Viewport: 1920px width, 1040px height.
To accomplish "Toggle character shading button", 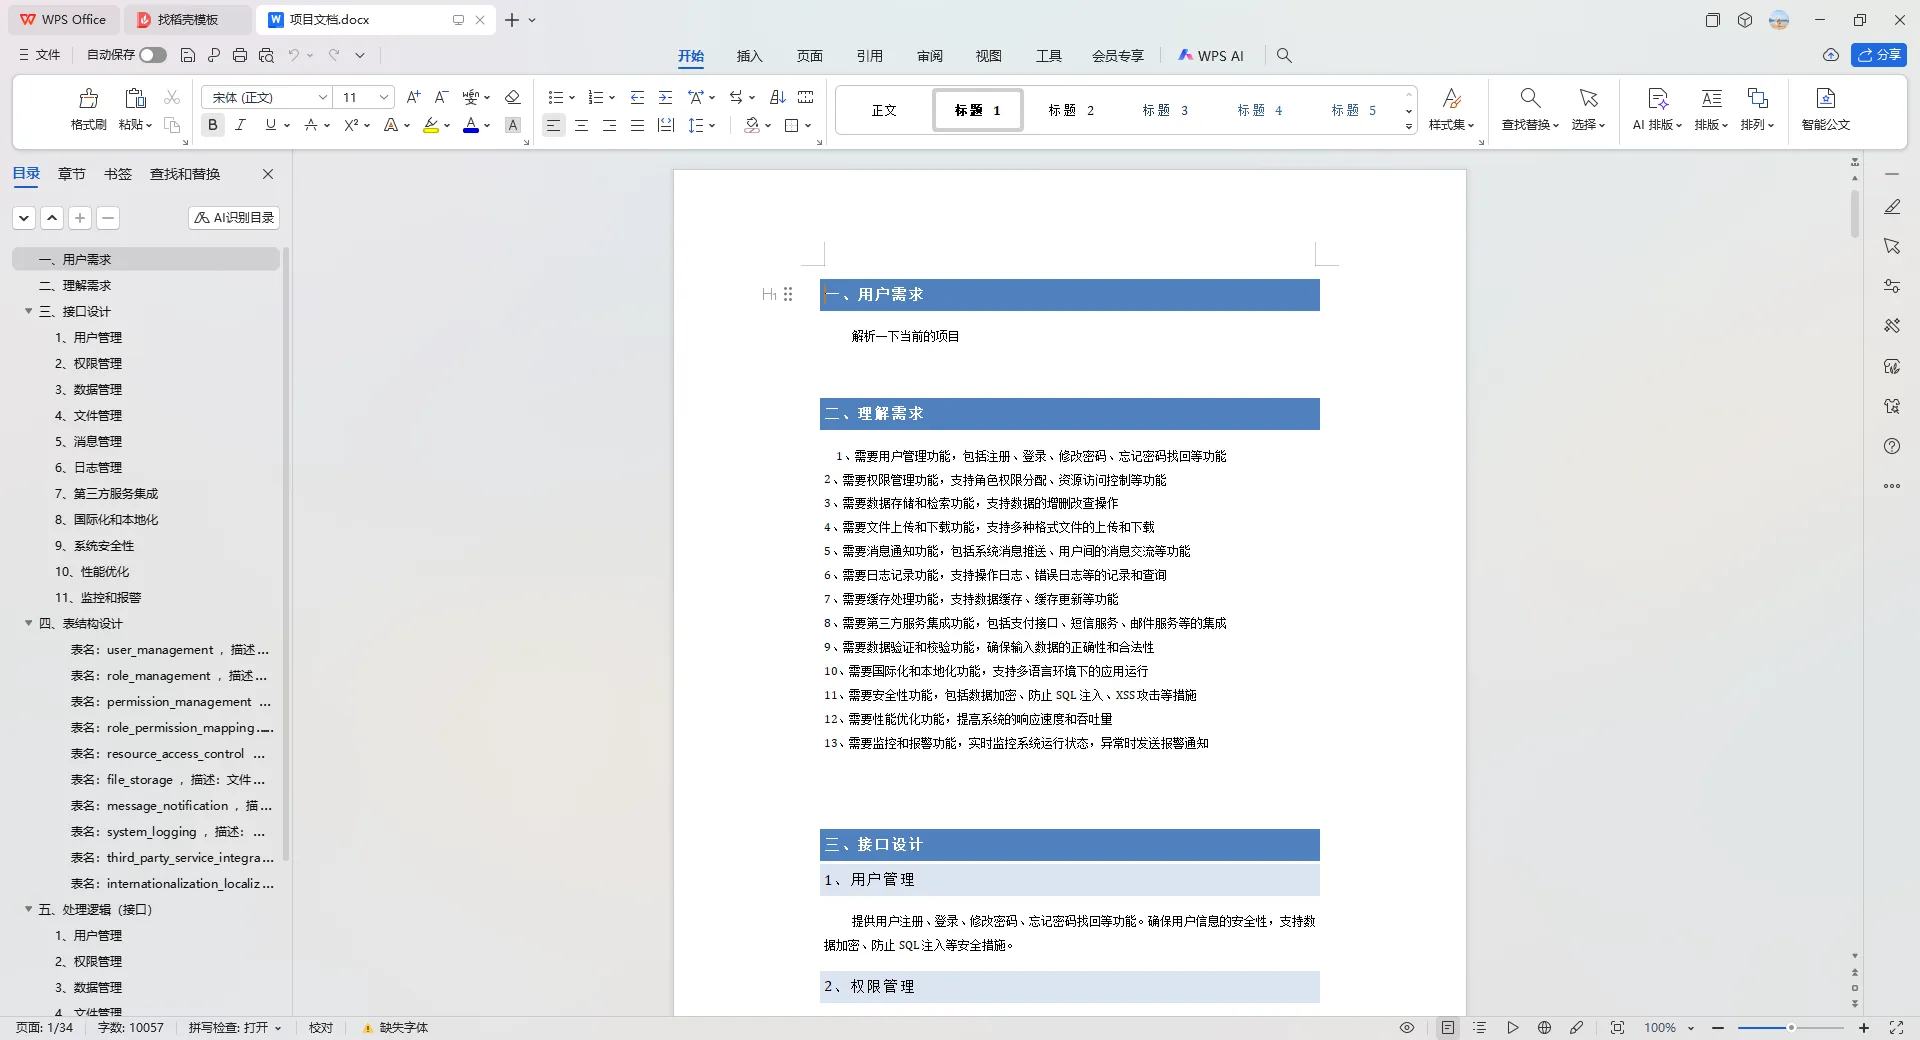I will [513, 125].
